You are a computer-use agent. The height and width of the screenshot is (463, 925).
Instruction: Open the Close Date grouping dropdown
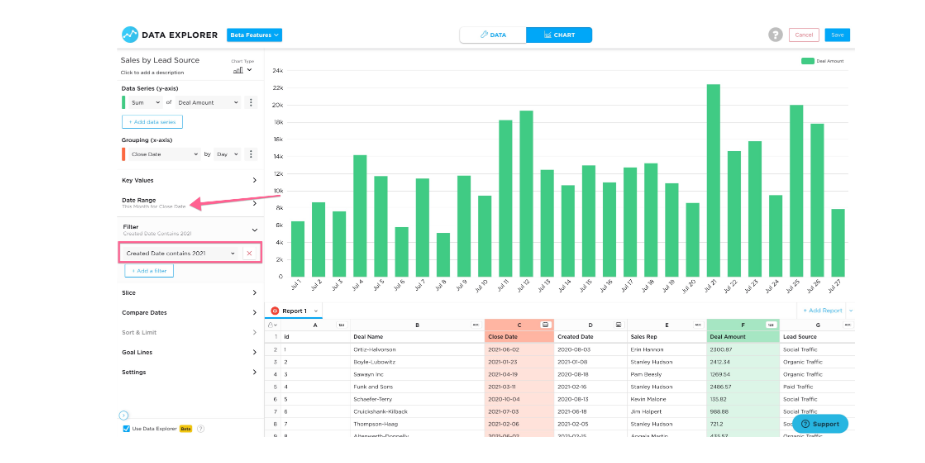164,154
